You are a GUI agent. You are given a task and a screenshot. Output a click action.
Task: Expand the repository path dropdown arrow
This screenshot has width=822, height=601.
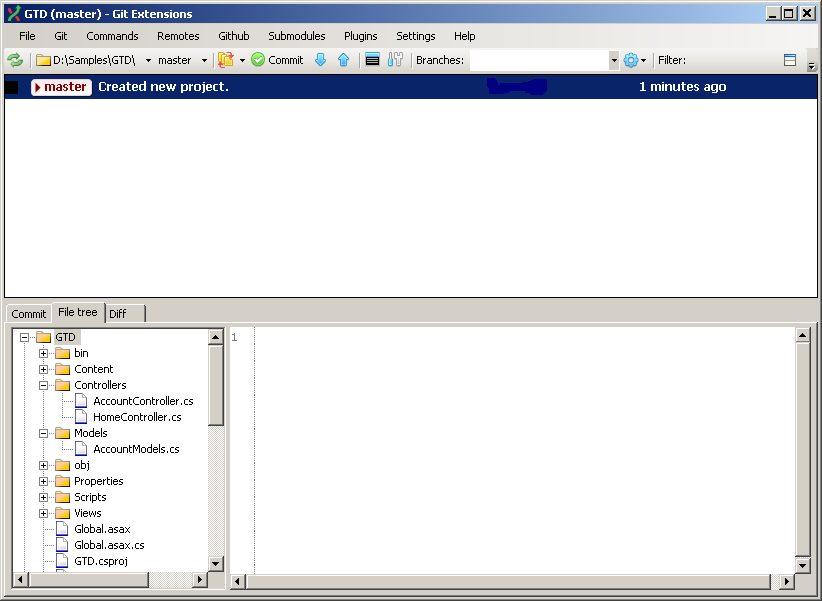pyautogui.click(x=148, y=60)
